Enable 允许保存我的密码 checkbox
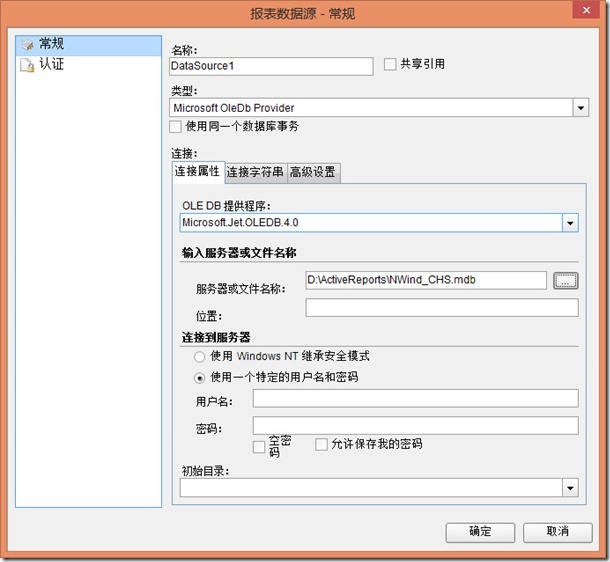This screenshot has height=562, width=610. (x=321, y=444)
